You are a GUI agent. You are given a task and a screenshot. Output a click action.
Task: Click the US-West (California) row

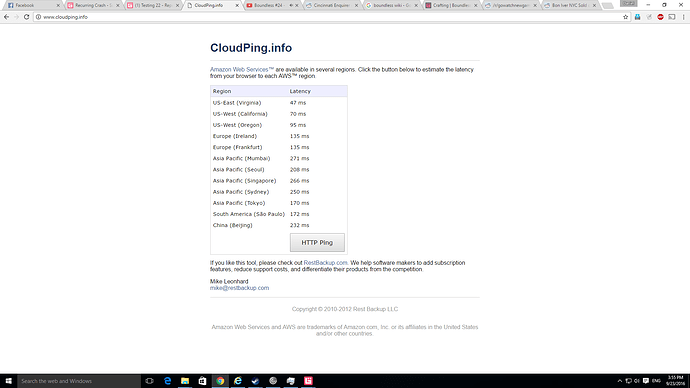(x=279, y=113)
